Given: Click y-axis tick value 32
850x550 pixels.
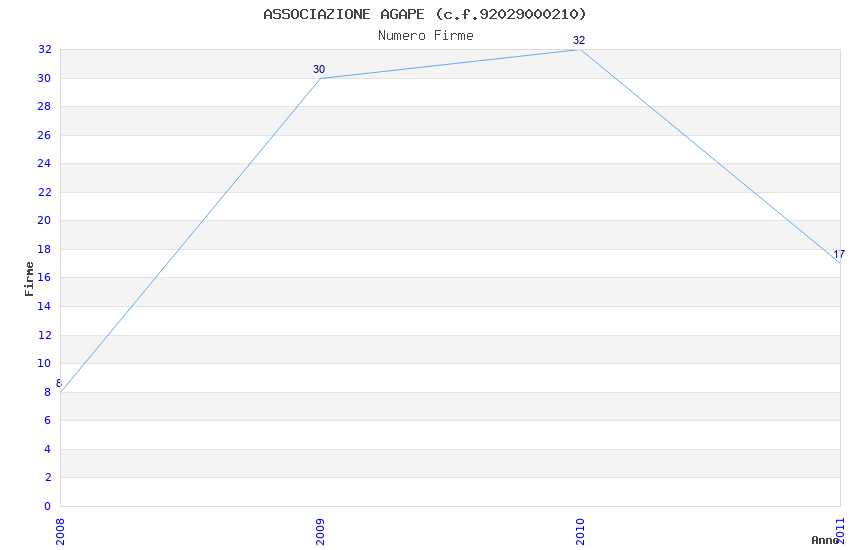Looking at the screenshot, I should [44, 49].
